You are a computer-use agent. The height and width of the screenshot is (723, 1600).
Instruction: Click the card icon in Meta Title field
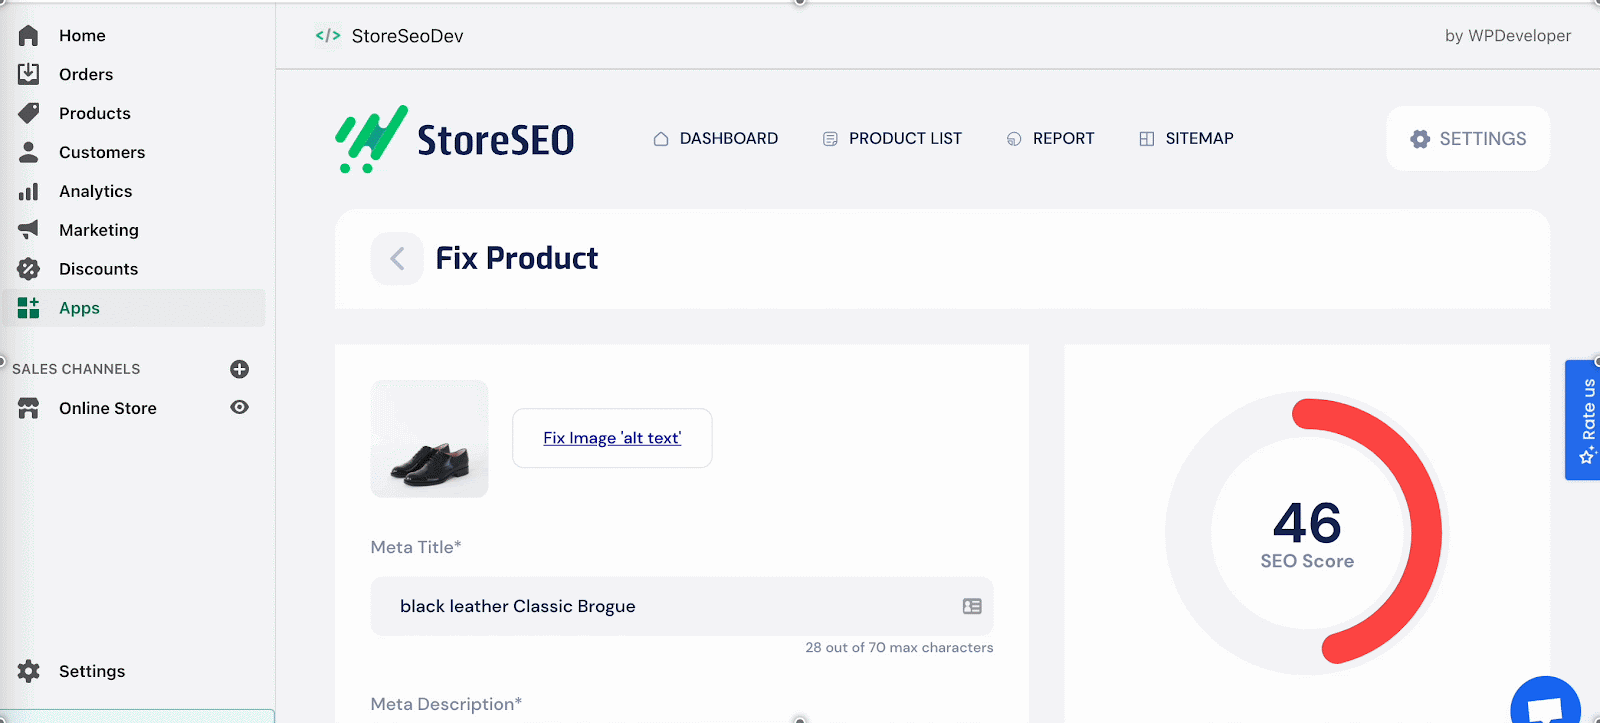coord(972,606)
